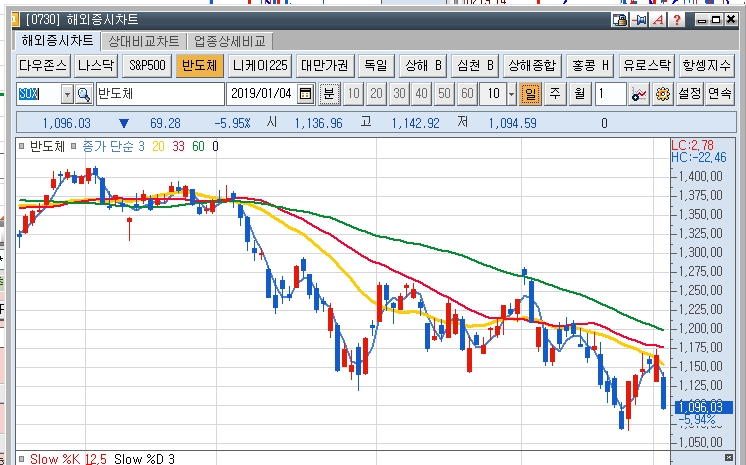Open the 업종상세비교 tab
The width and height of the screenshot is (746, 465).
click(230, 41)
